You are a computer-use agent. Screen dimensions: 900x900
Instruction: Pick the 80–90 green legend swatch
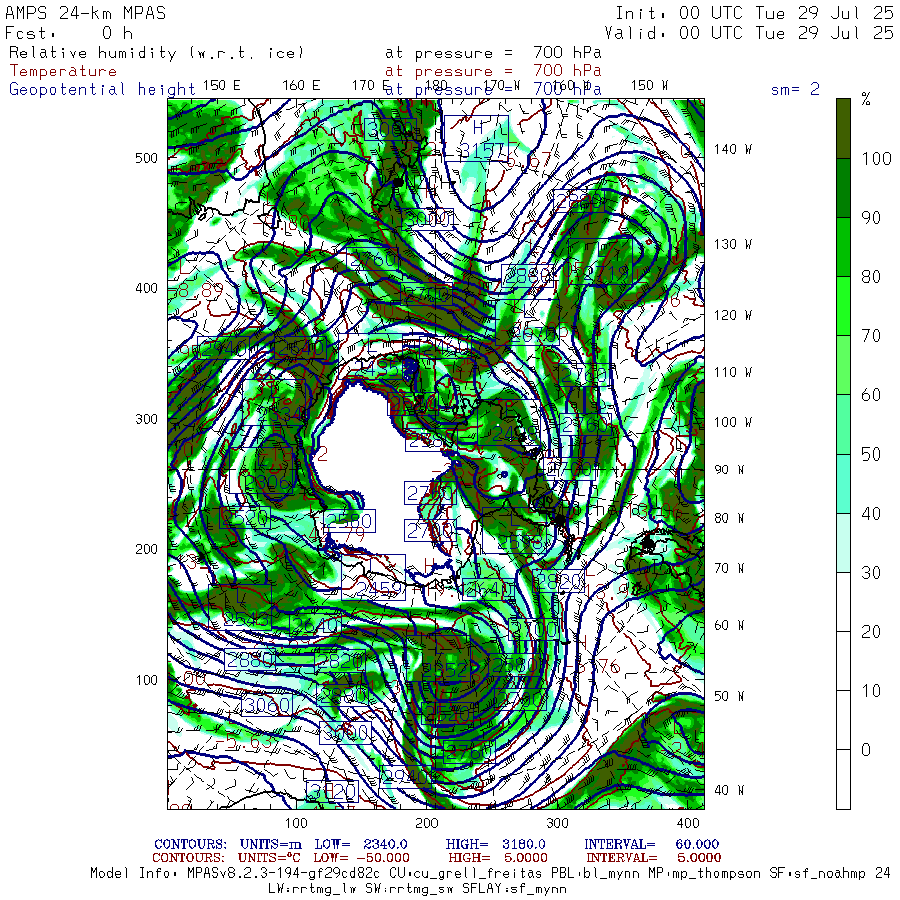click(x=843, y=247)
